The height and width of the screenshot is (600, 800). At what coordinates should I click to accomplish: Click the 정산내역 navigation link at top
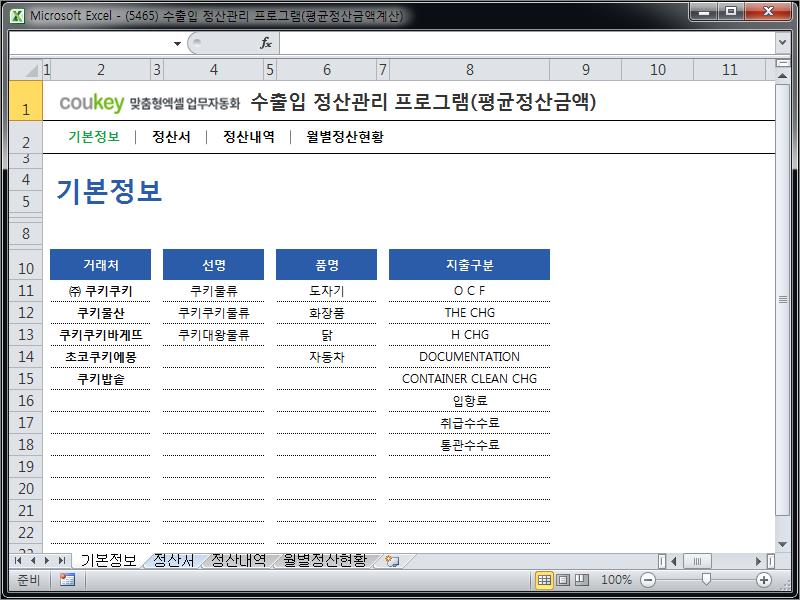[249, 137]
